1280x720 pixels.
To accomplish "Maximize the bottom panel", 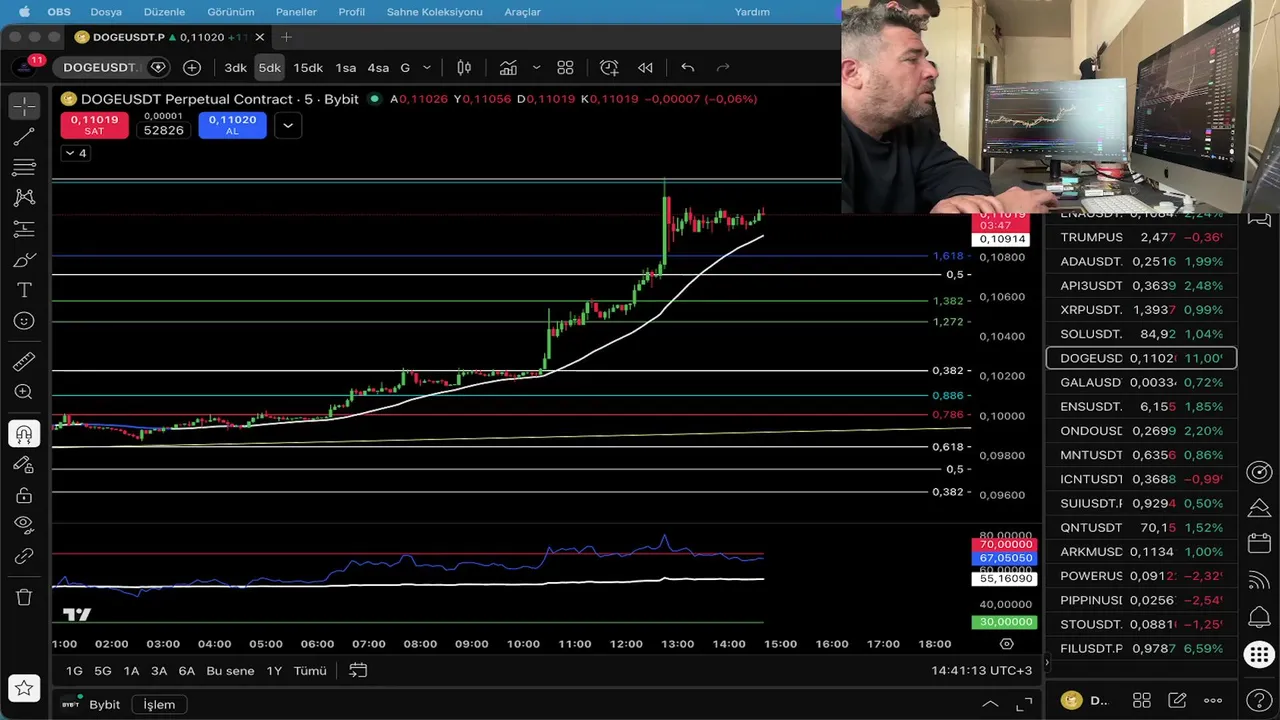I will [1024, 705].
